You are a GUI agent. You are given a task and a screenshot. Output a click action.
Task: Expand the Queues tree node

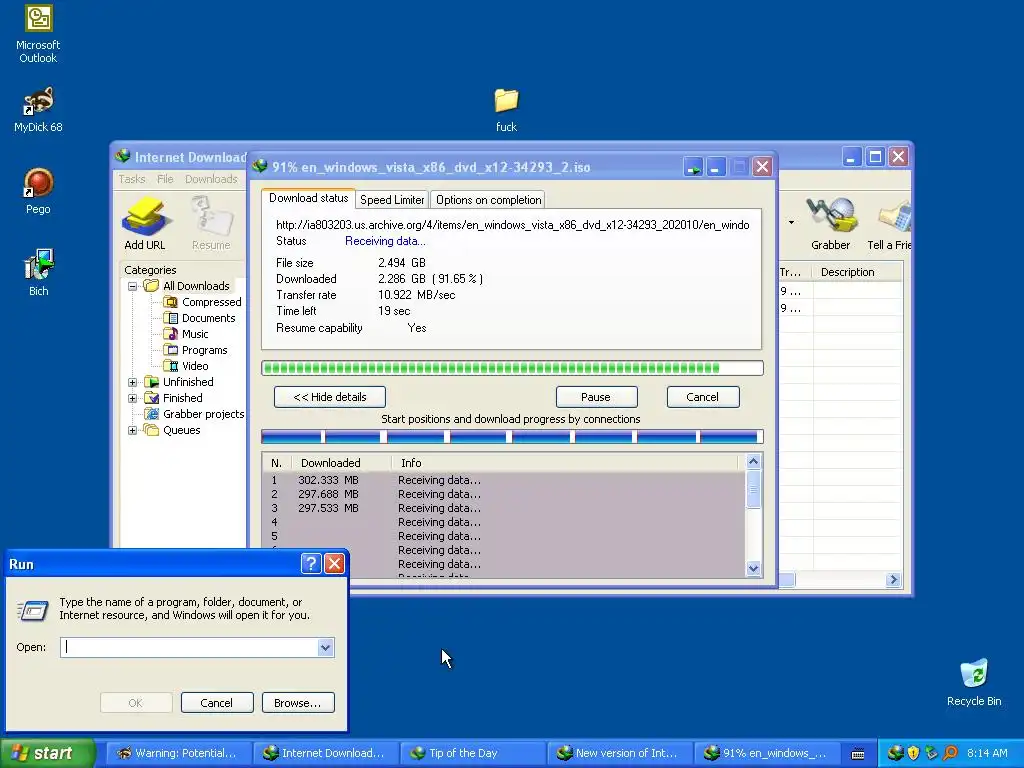pos(133,430)
